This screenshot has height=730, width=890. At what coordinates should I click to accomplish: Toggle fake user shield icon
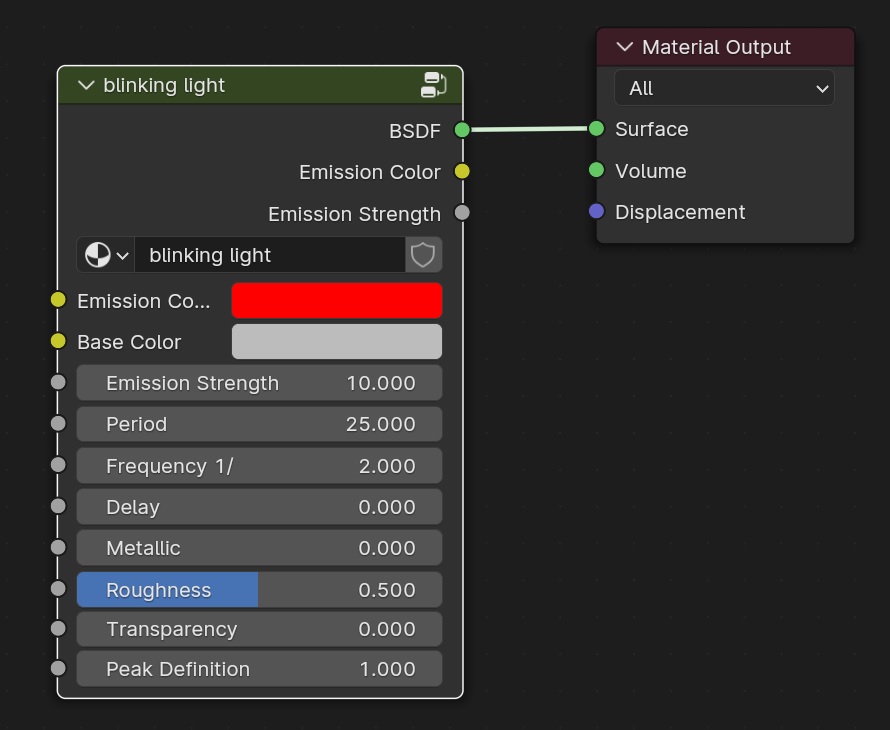423,255
